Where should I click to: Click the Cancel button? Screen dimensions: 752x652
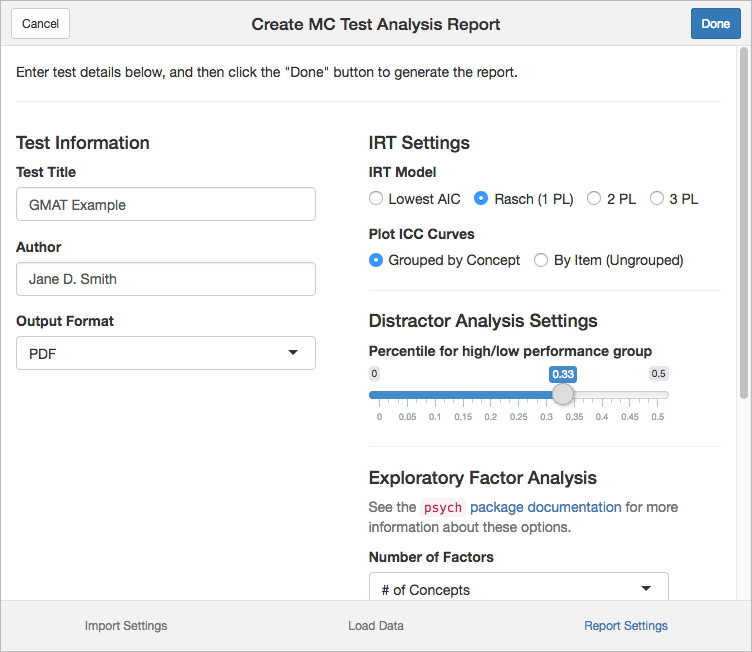point(40,24)
